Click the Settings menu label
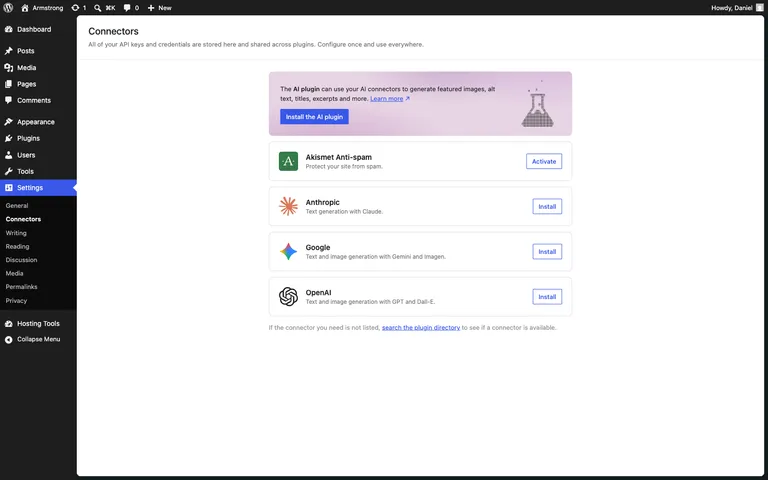This screenshot has height=480, width=768. (x=30, y=188)
